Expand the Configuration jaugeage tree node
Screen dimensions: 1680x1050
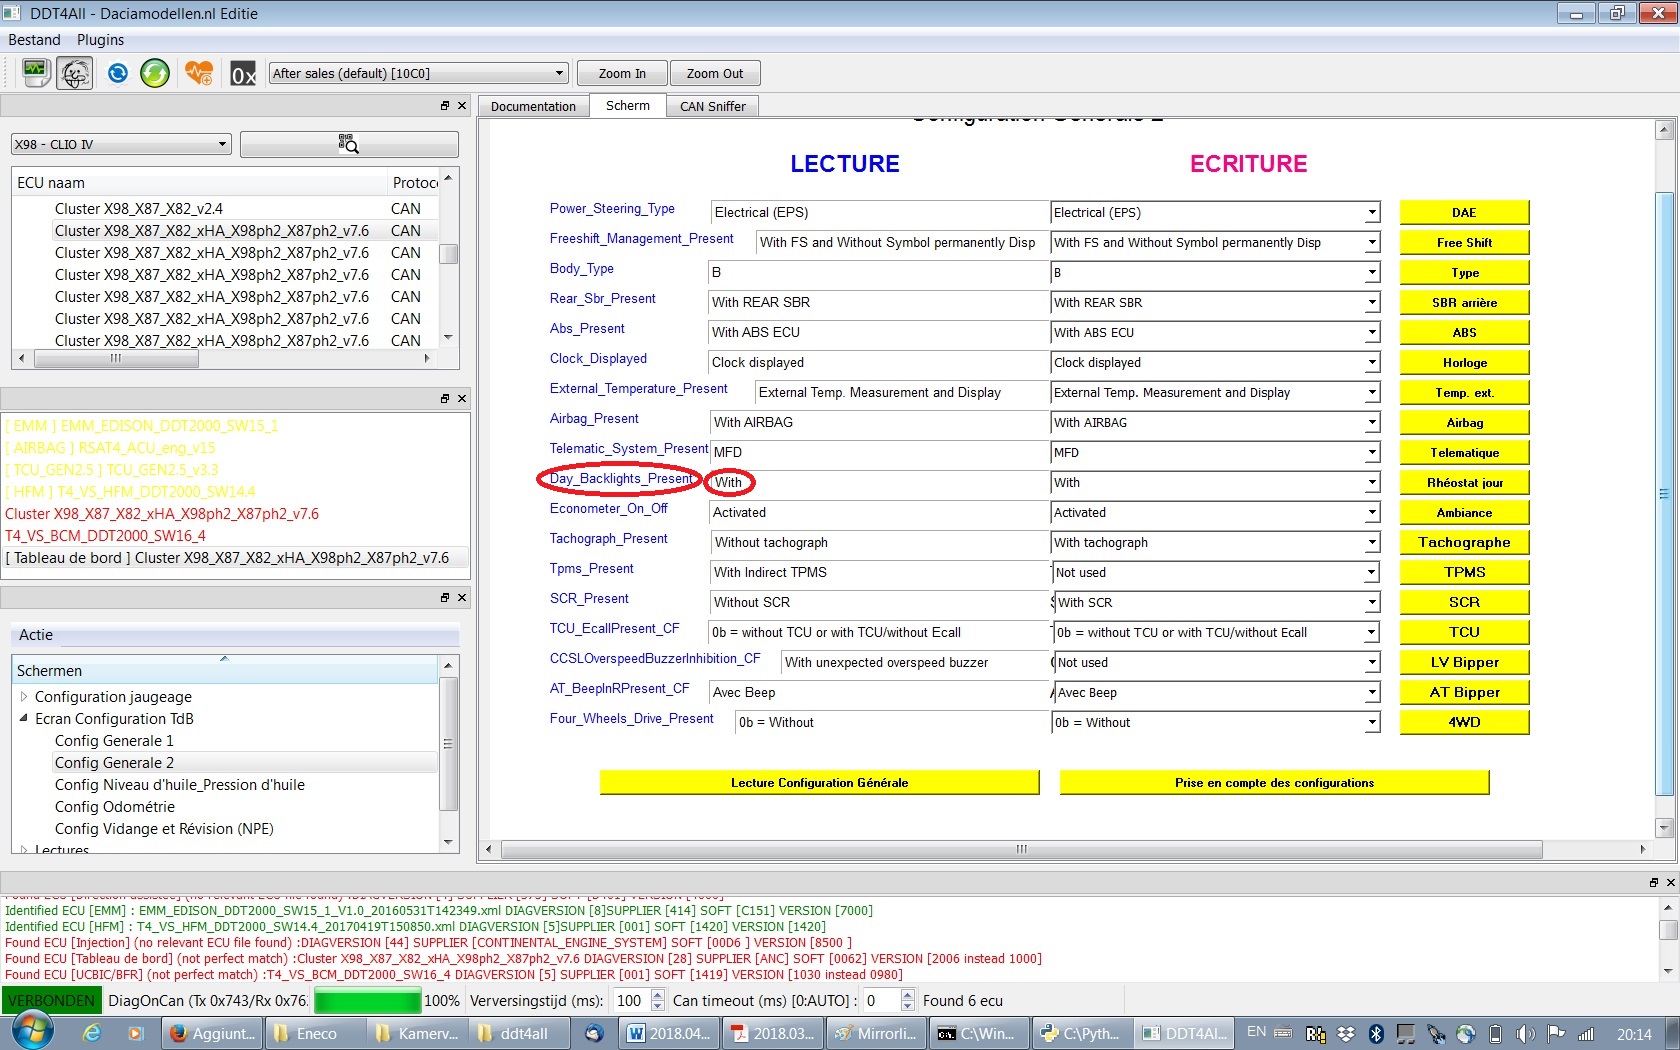point(24,696)
